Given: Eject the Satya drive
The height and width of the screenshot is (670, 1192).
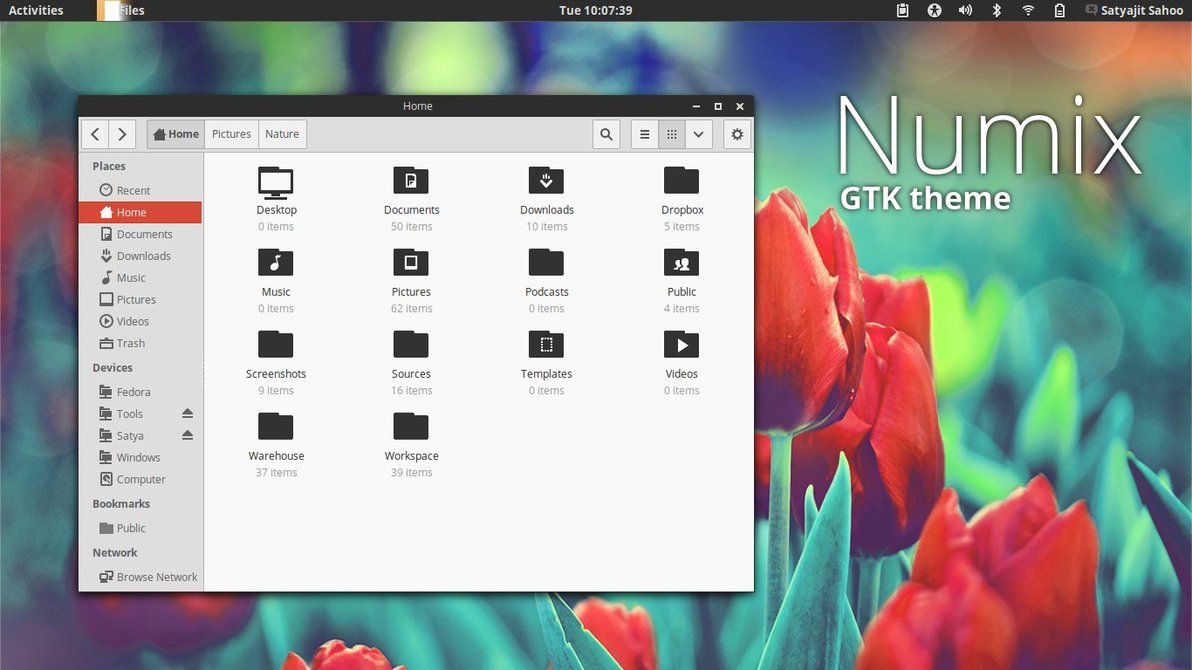Looking at the screenshot, I should click(187, 436).
